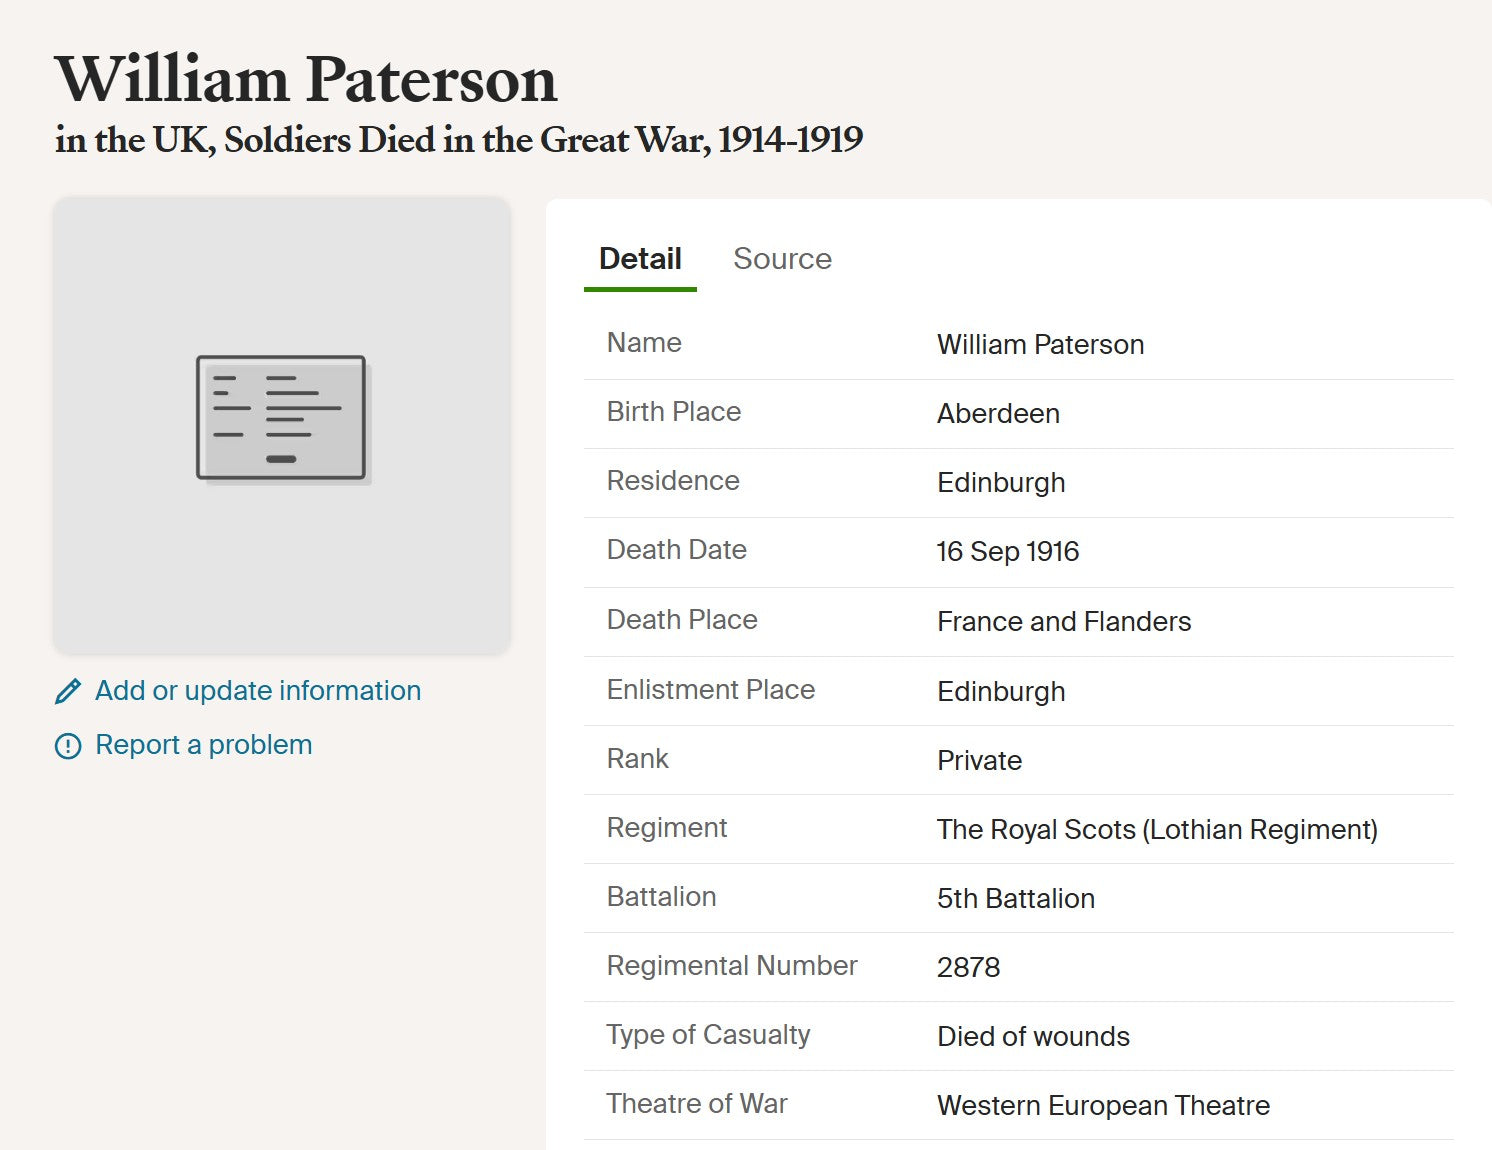
Task: Click the "Report a problem" link
Action: click(203, 745)
